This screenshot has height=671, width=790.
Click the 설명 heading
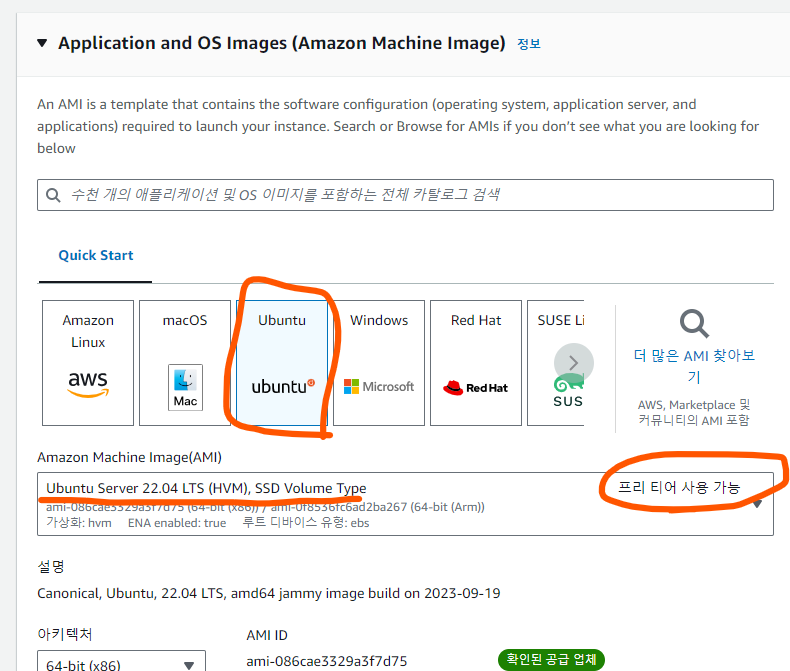point(51,567)
